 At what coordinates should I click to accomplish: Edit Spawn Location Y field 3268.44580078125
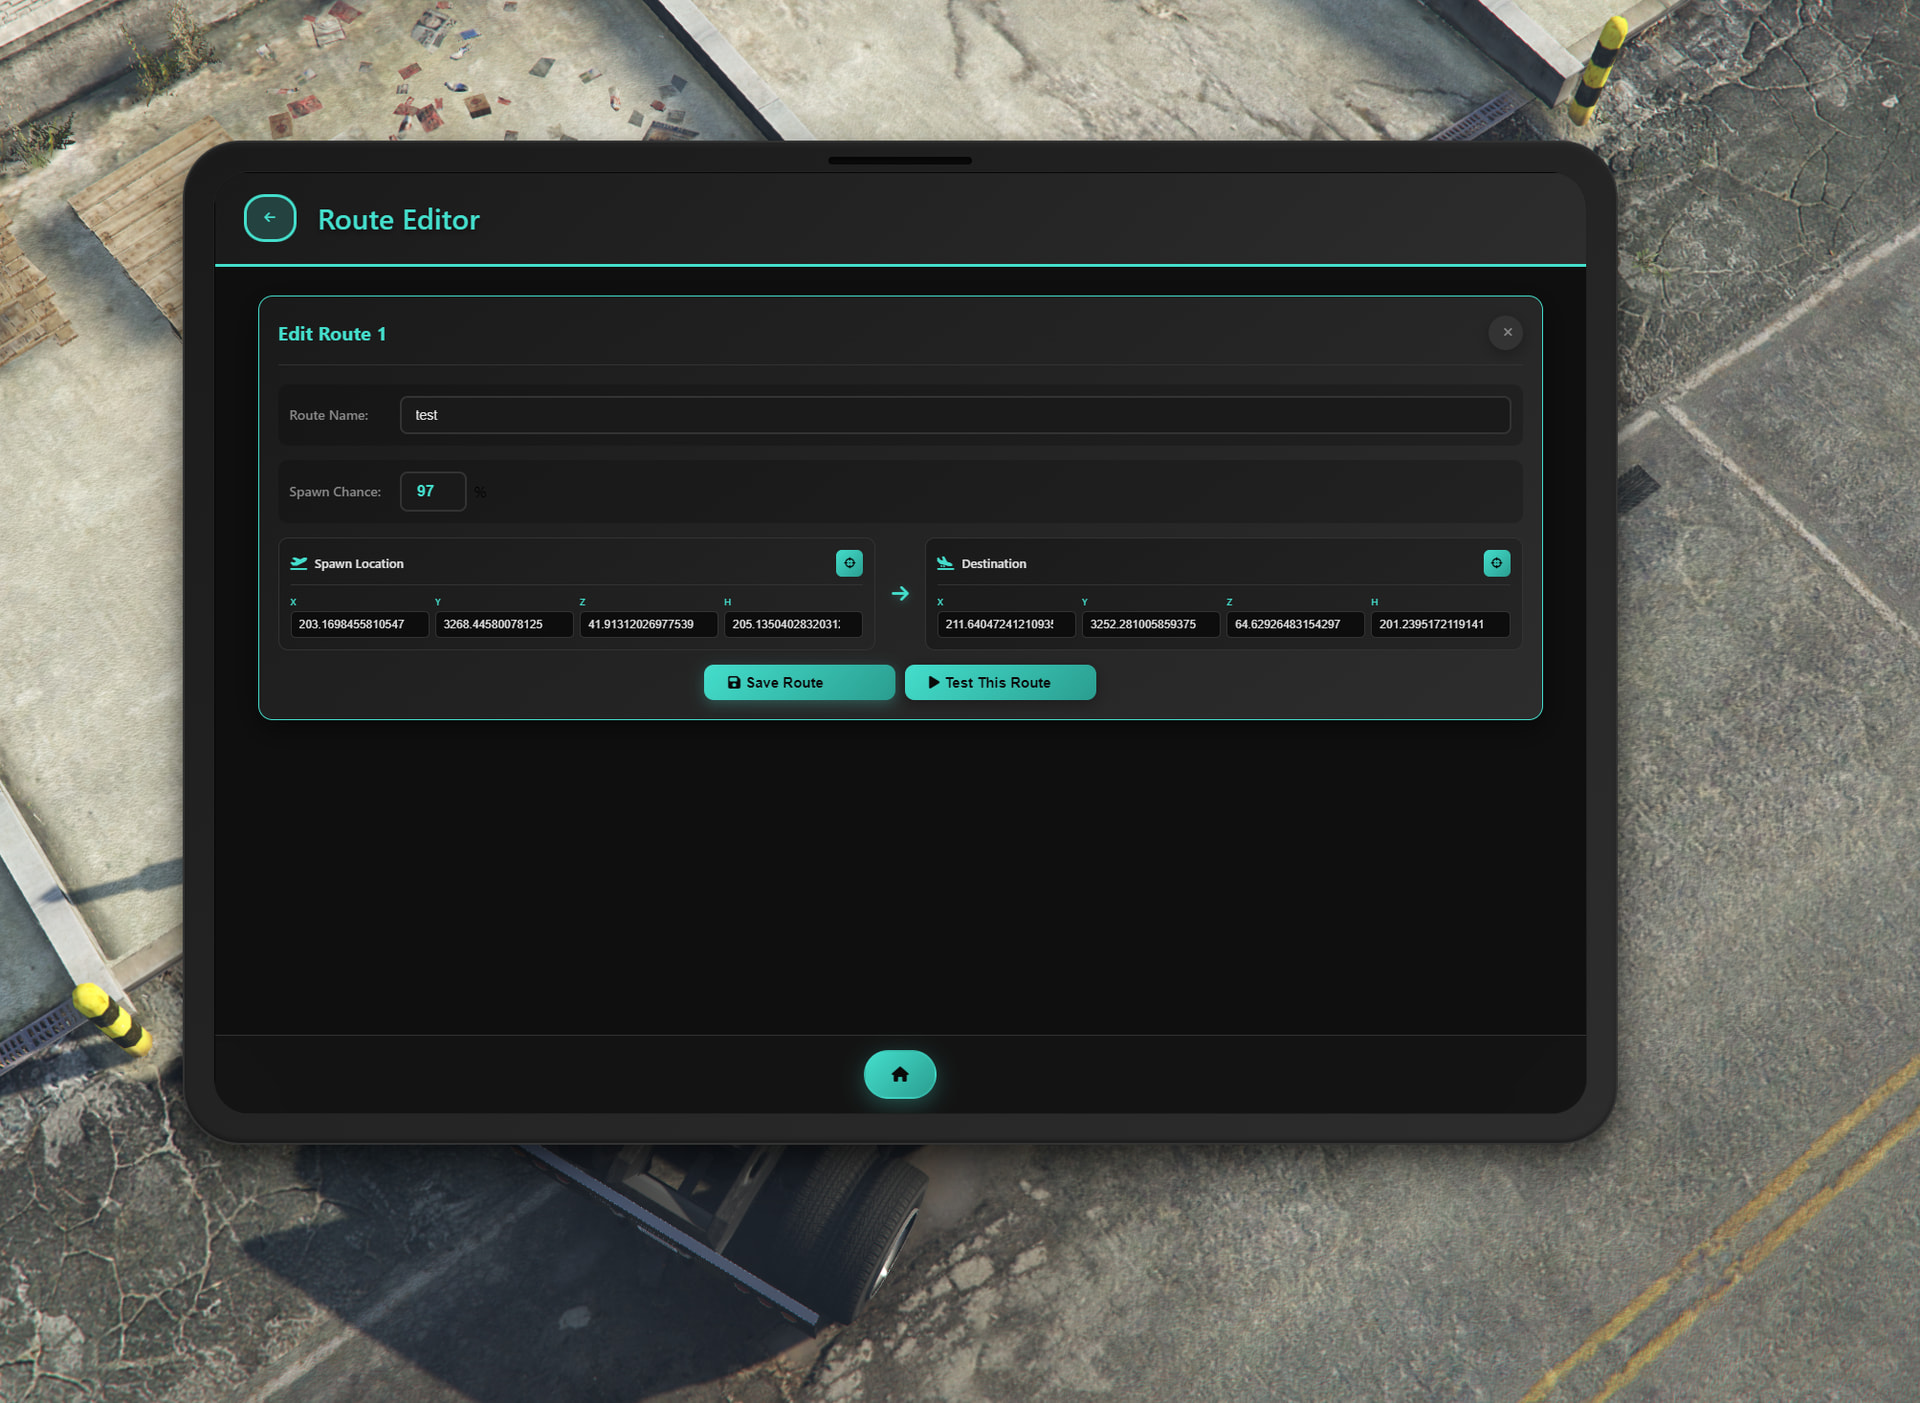click(504, 624)
